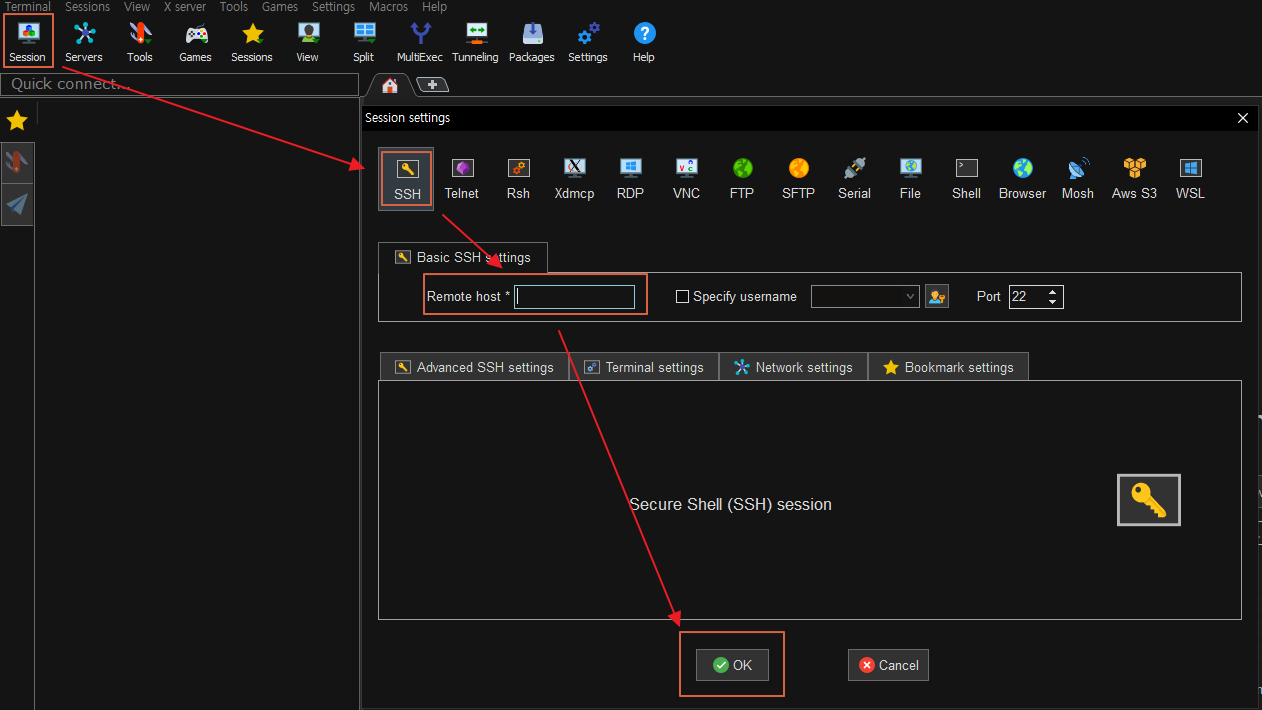
Task: Open the Settings gears toolbar icon
Action: 588,42
